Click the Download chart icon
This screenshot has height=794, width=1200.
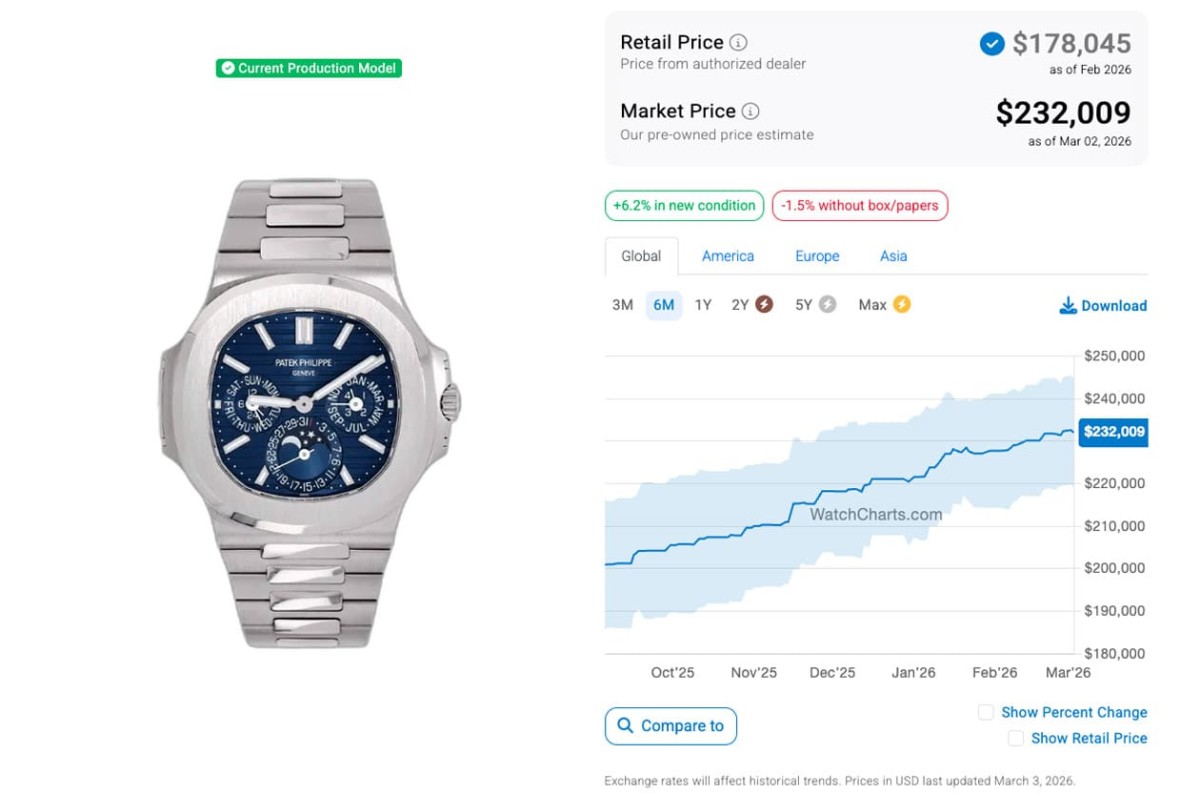(x=1068, y=305)
